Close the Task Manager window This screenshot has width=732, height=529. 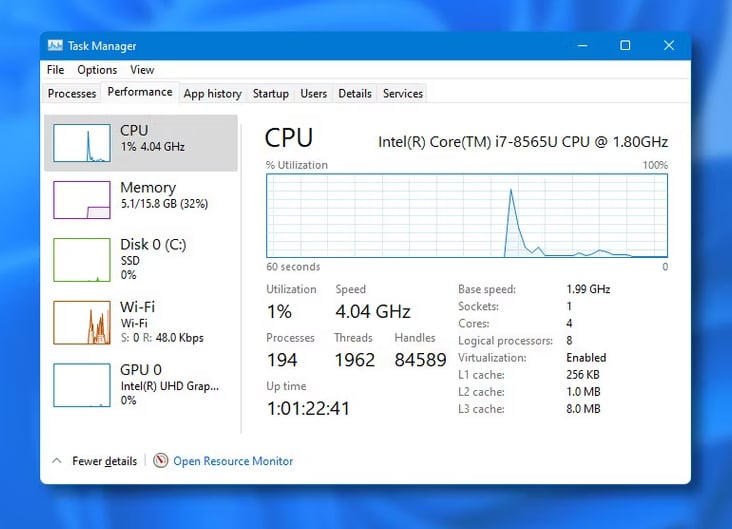pos(669,45)
